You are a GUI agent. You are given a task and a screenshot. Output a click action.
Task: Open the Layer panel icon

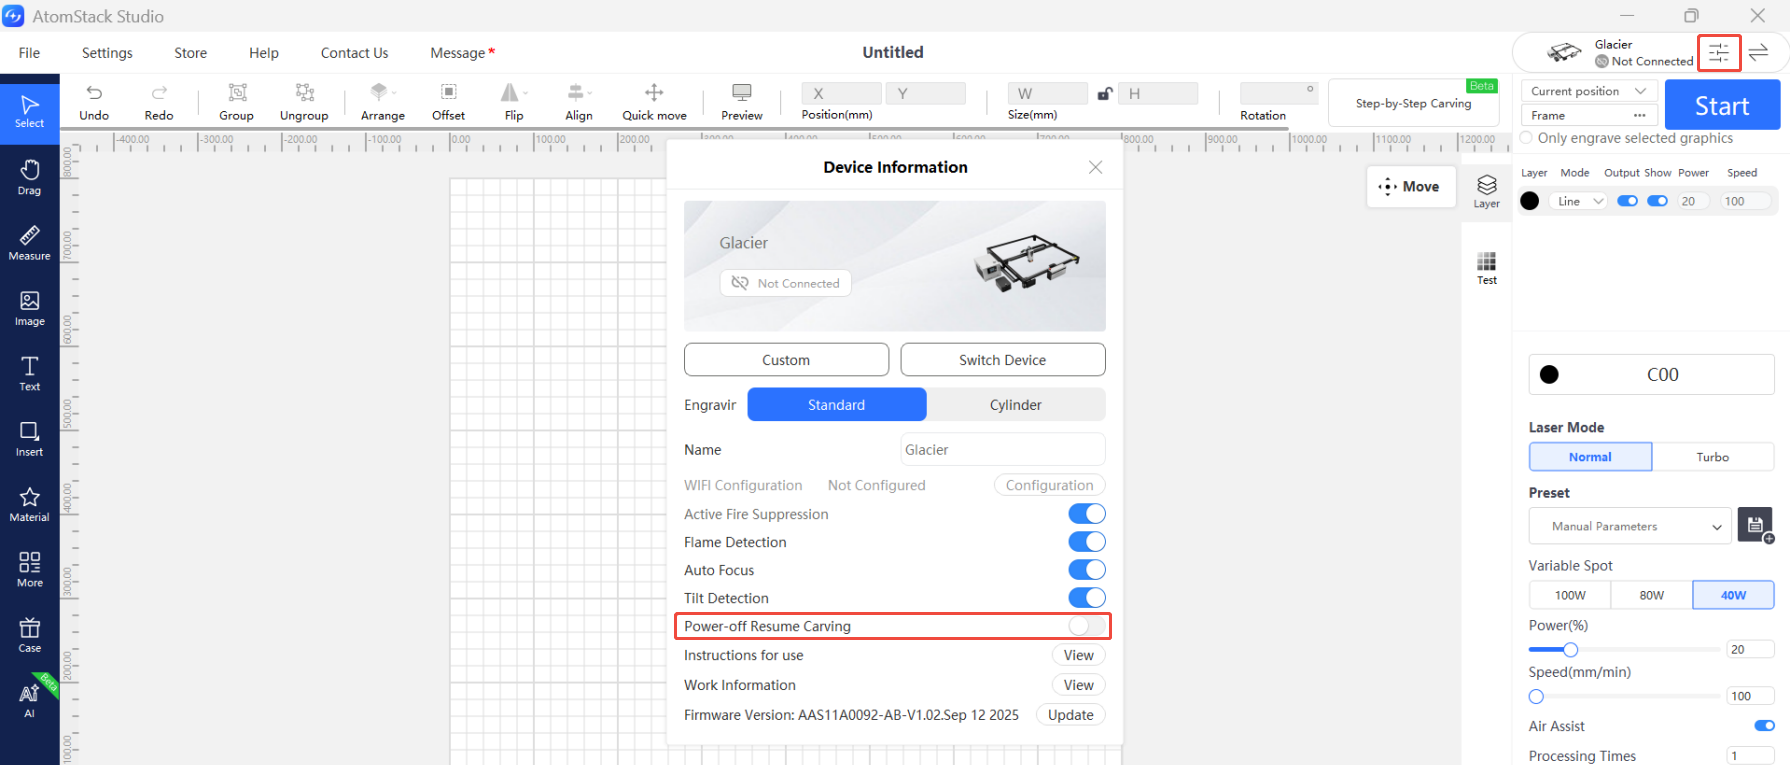tap(1486, 191)
